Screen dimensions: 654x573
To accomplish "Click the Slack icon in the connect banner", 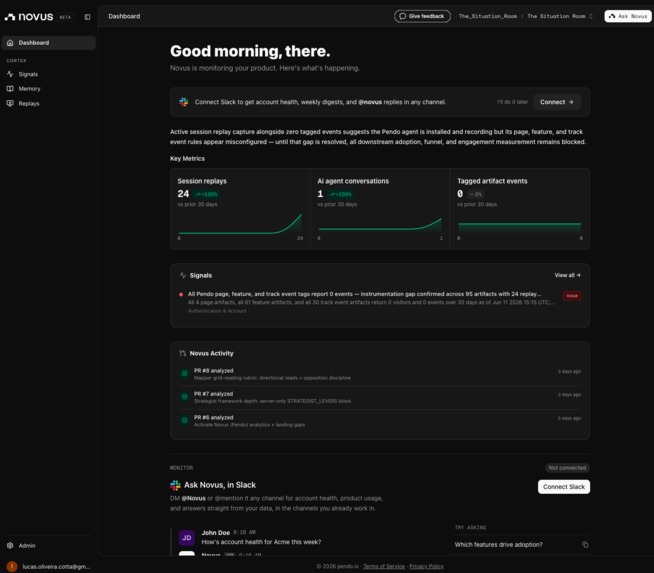I will point(184,102).
